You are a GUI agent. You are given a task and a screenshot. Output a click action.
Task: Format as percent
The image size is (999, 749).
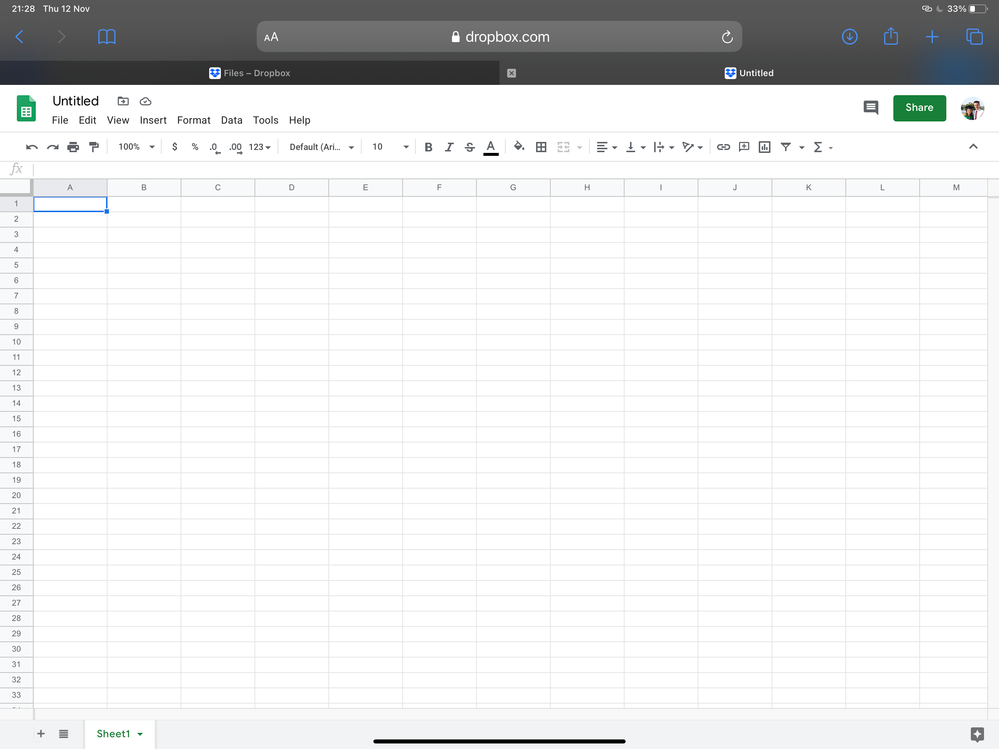point(195,147)
